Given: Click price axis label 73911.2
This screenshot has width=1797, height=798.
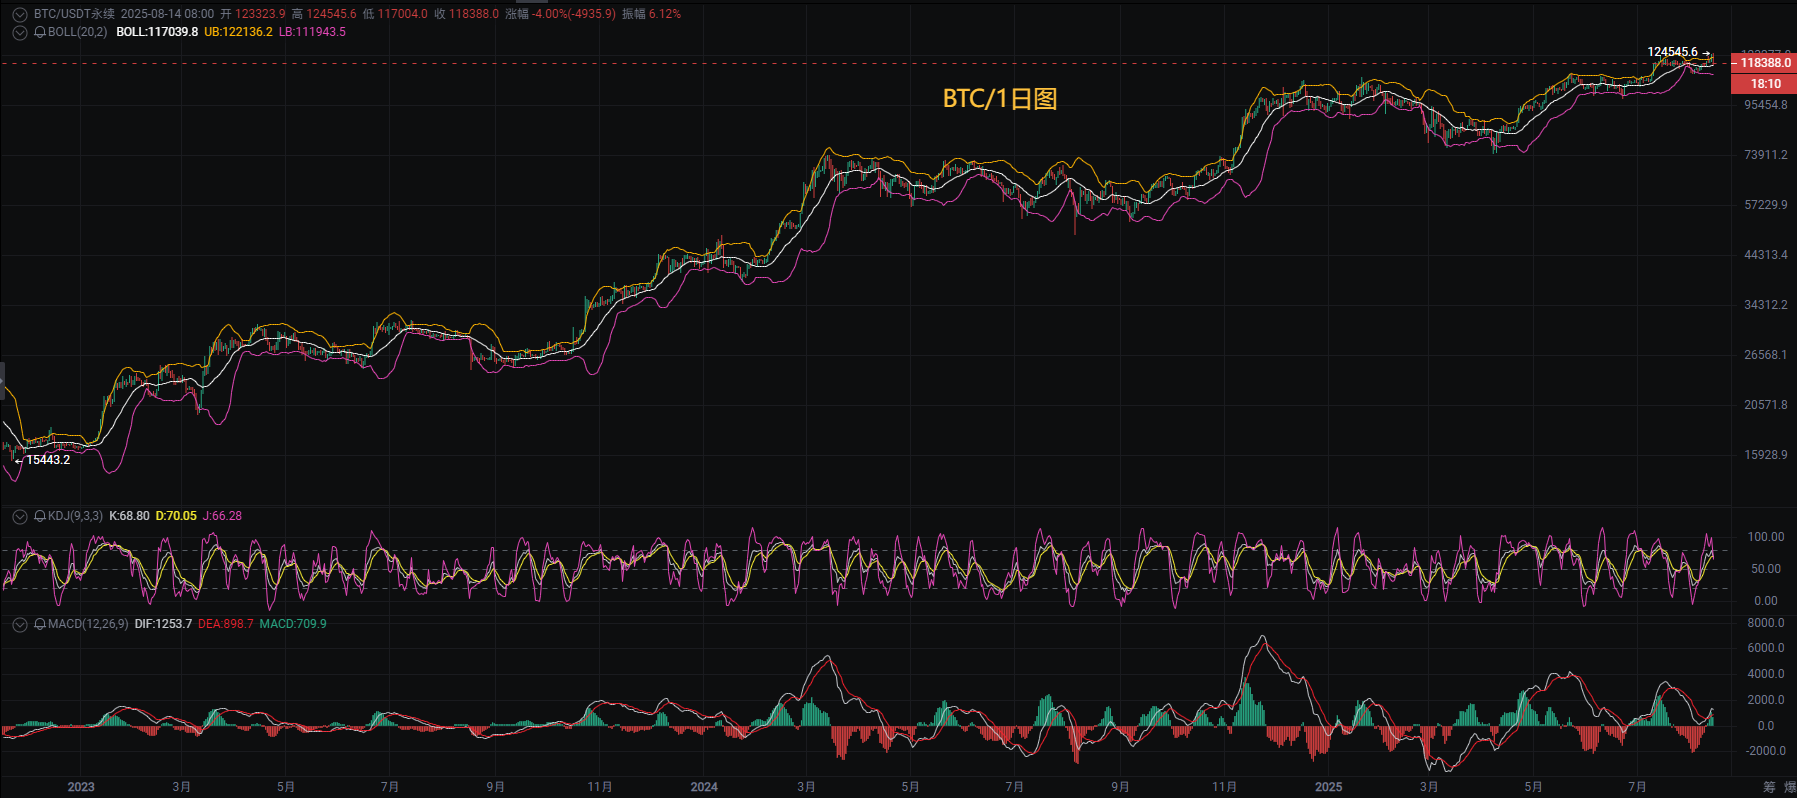Looking at the screenshot, I should [x=1766, y=155].
